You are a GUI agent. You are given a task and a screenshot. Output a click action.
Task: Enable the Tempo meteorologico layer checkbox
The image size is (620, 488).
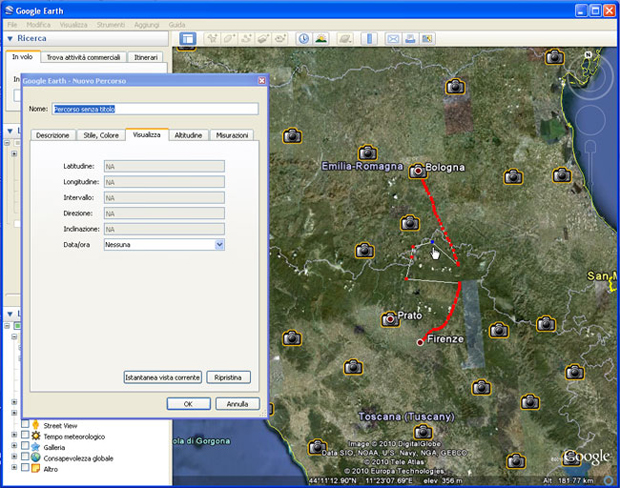(x=25, y=435)
